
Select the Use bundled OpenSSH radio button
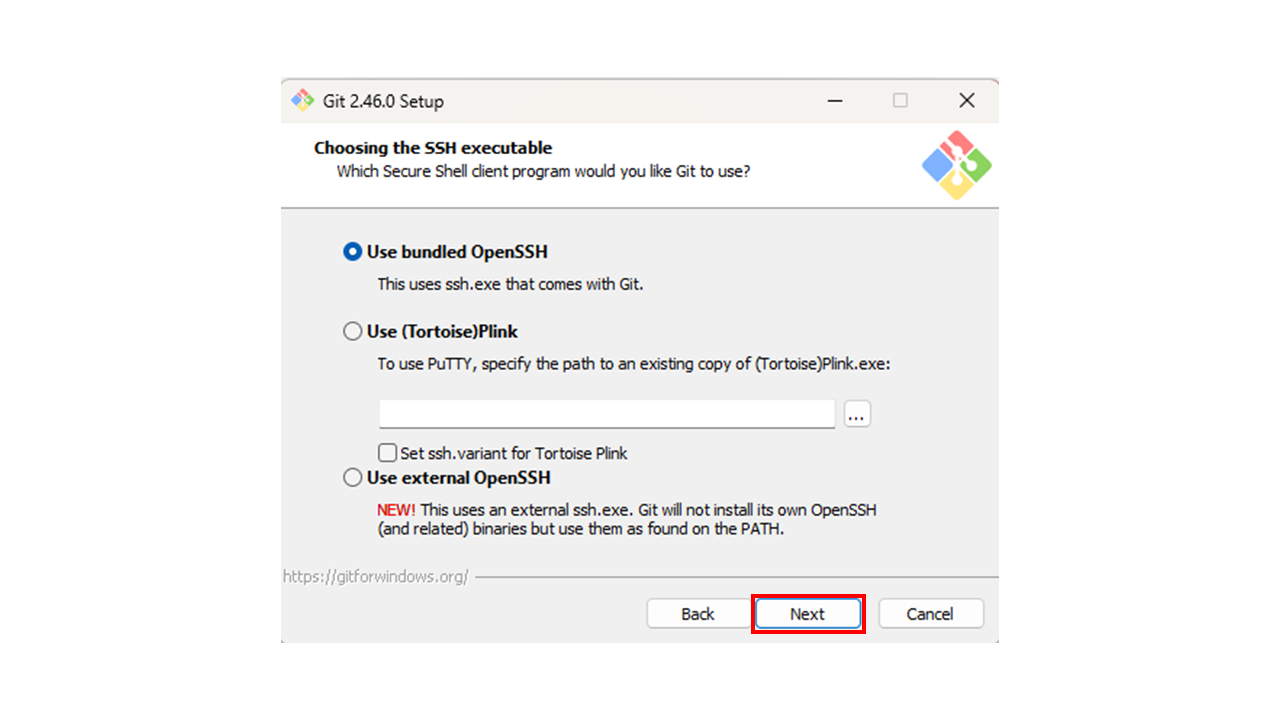point(352,252)
